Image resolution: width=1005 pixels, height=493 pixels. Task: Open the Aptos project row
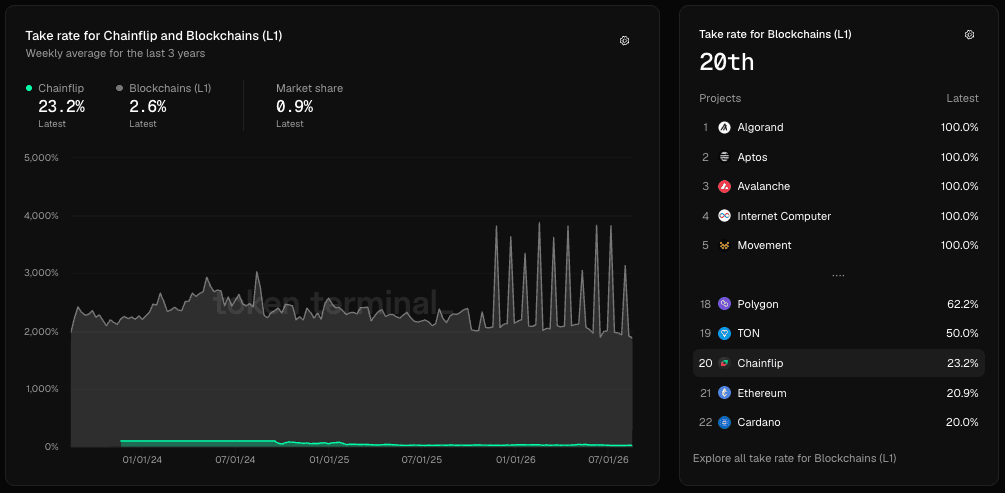point(839,157)
